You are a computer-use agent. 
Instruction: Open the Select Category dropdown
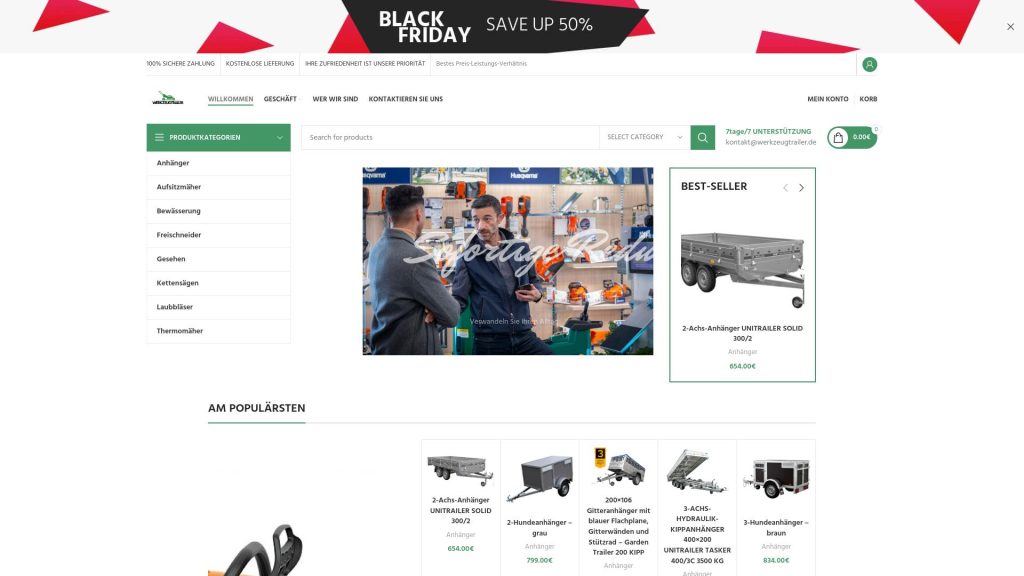pos(645,137)
